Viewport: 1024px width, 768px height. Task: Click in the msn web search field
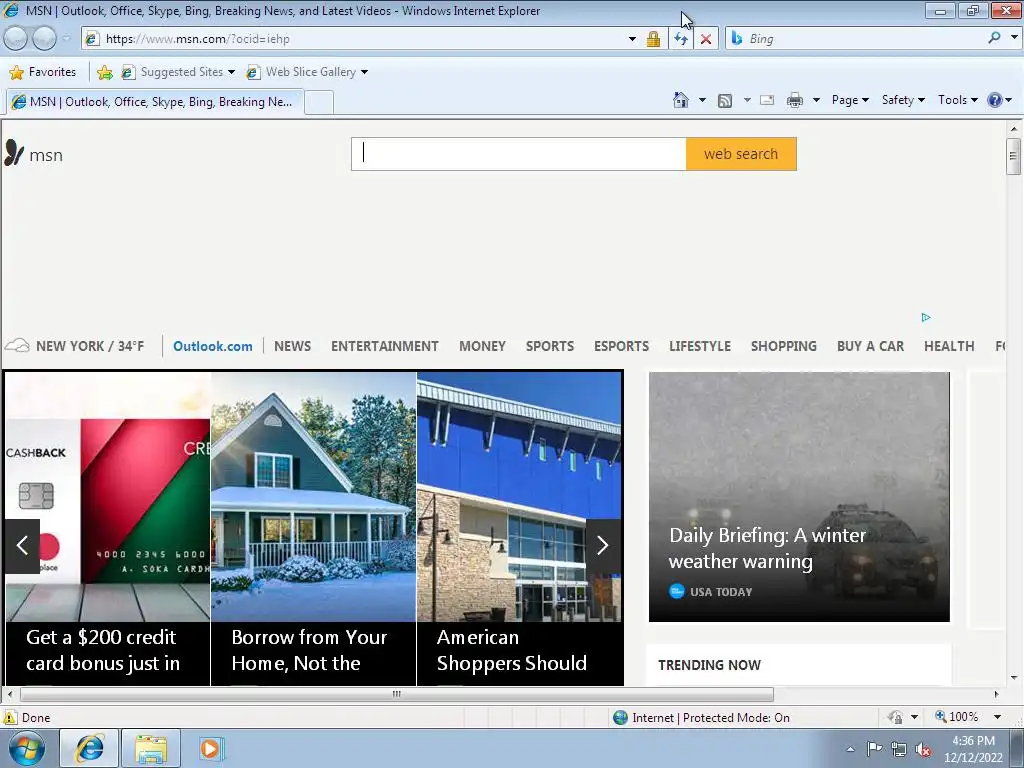(x=519, y=154)
